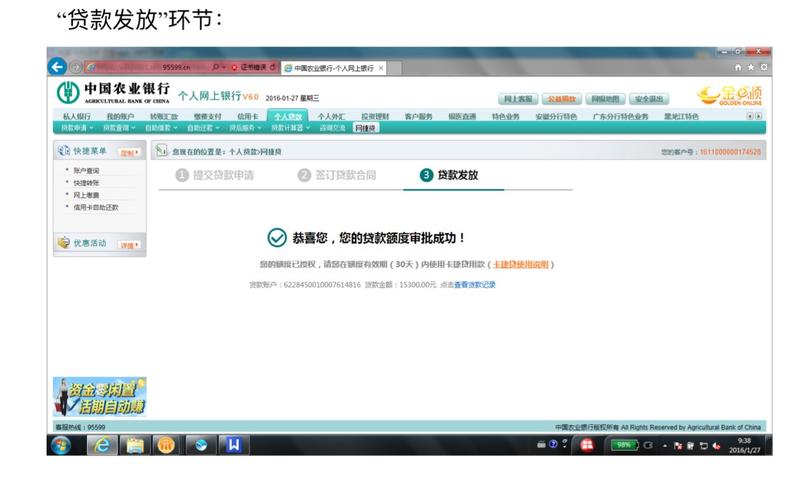
Task: Expand the 自助还款 submenu dropdown
Action: (x=203, y=128)
